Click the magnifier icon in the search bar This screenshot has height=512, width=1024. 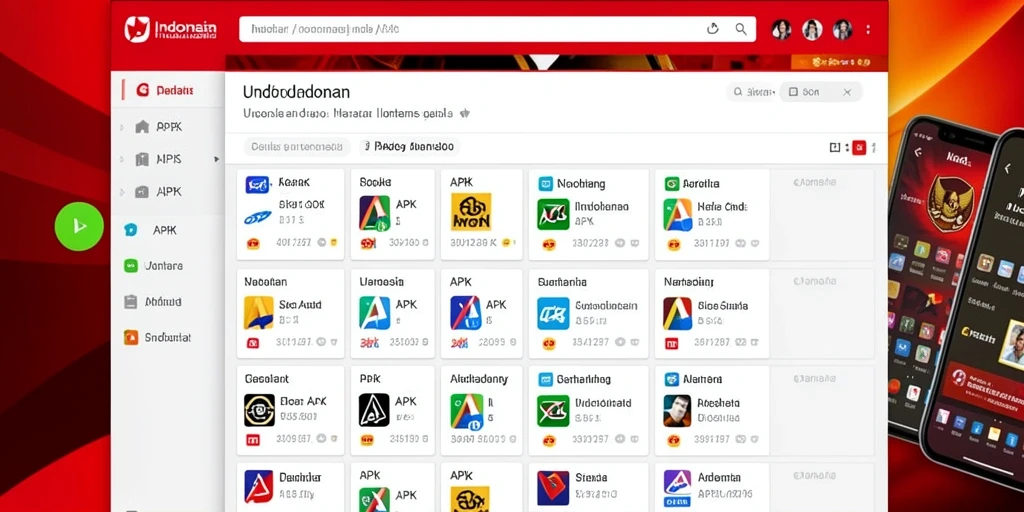(x=741, y=29)
